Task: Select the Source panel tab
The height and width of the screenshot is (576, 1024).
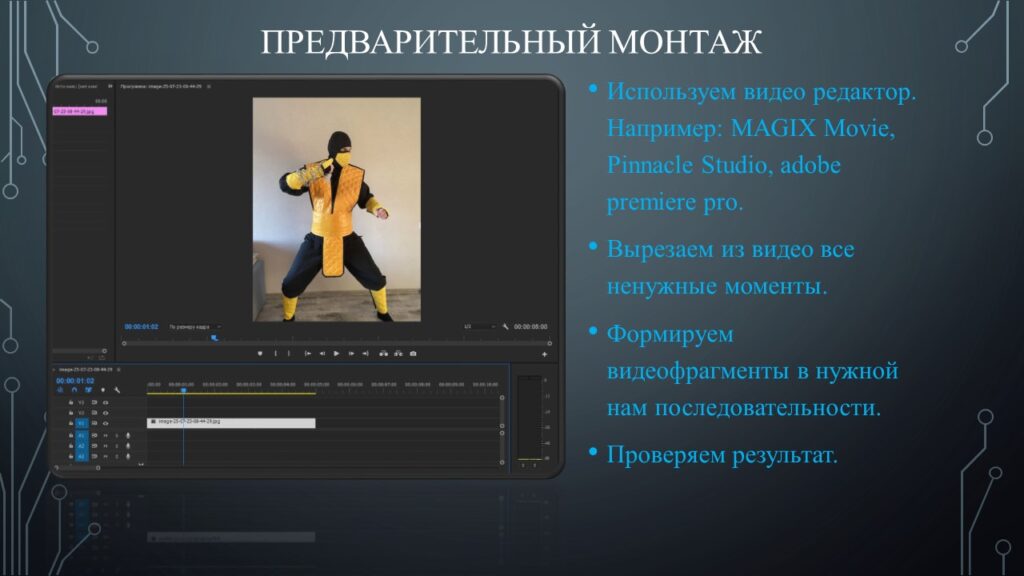Action: click(76, 86)
